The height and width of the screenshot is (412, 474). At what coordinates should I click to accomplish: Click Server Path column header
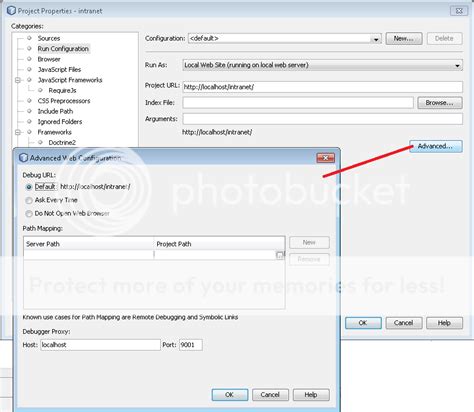[89, 244]
